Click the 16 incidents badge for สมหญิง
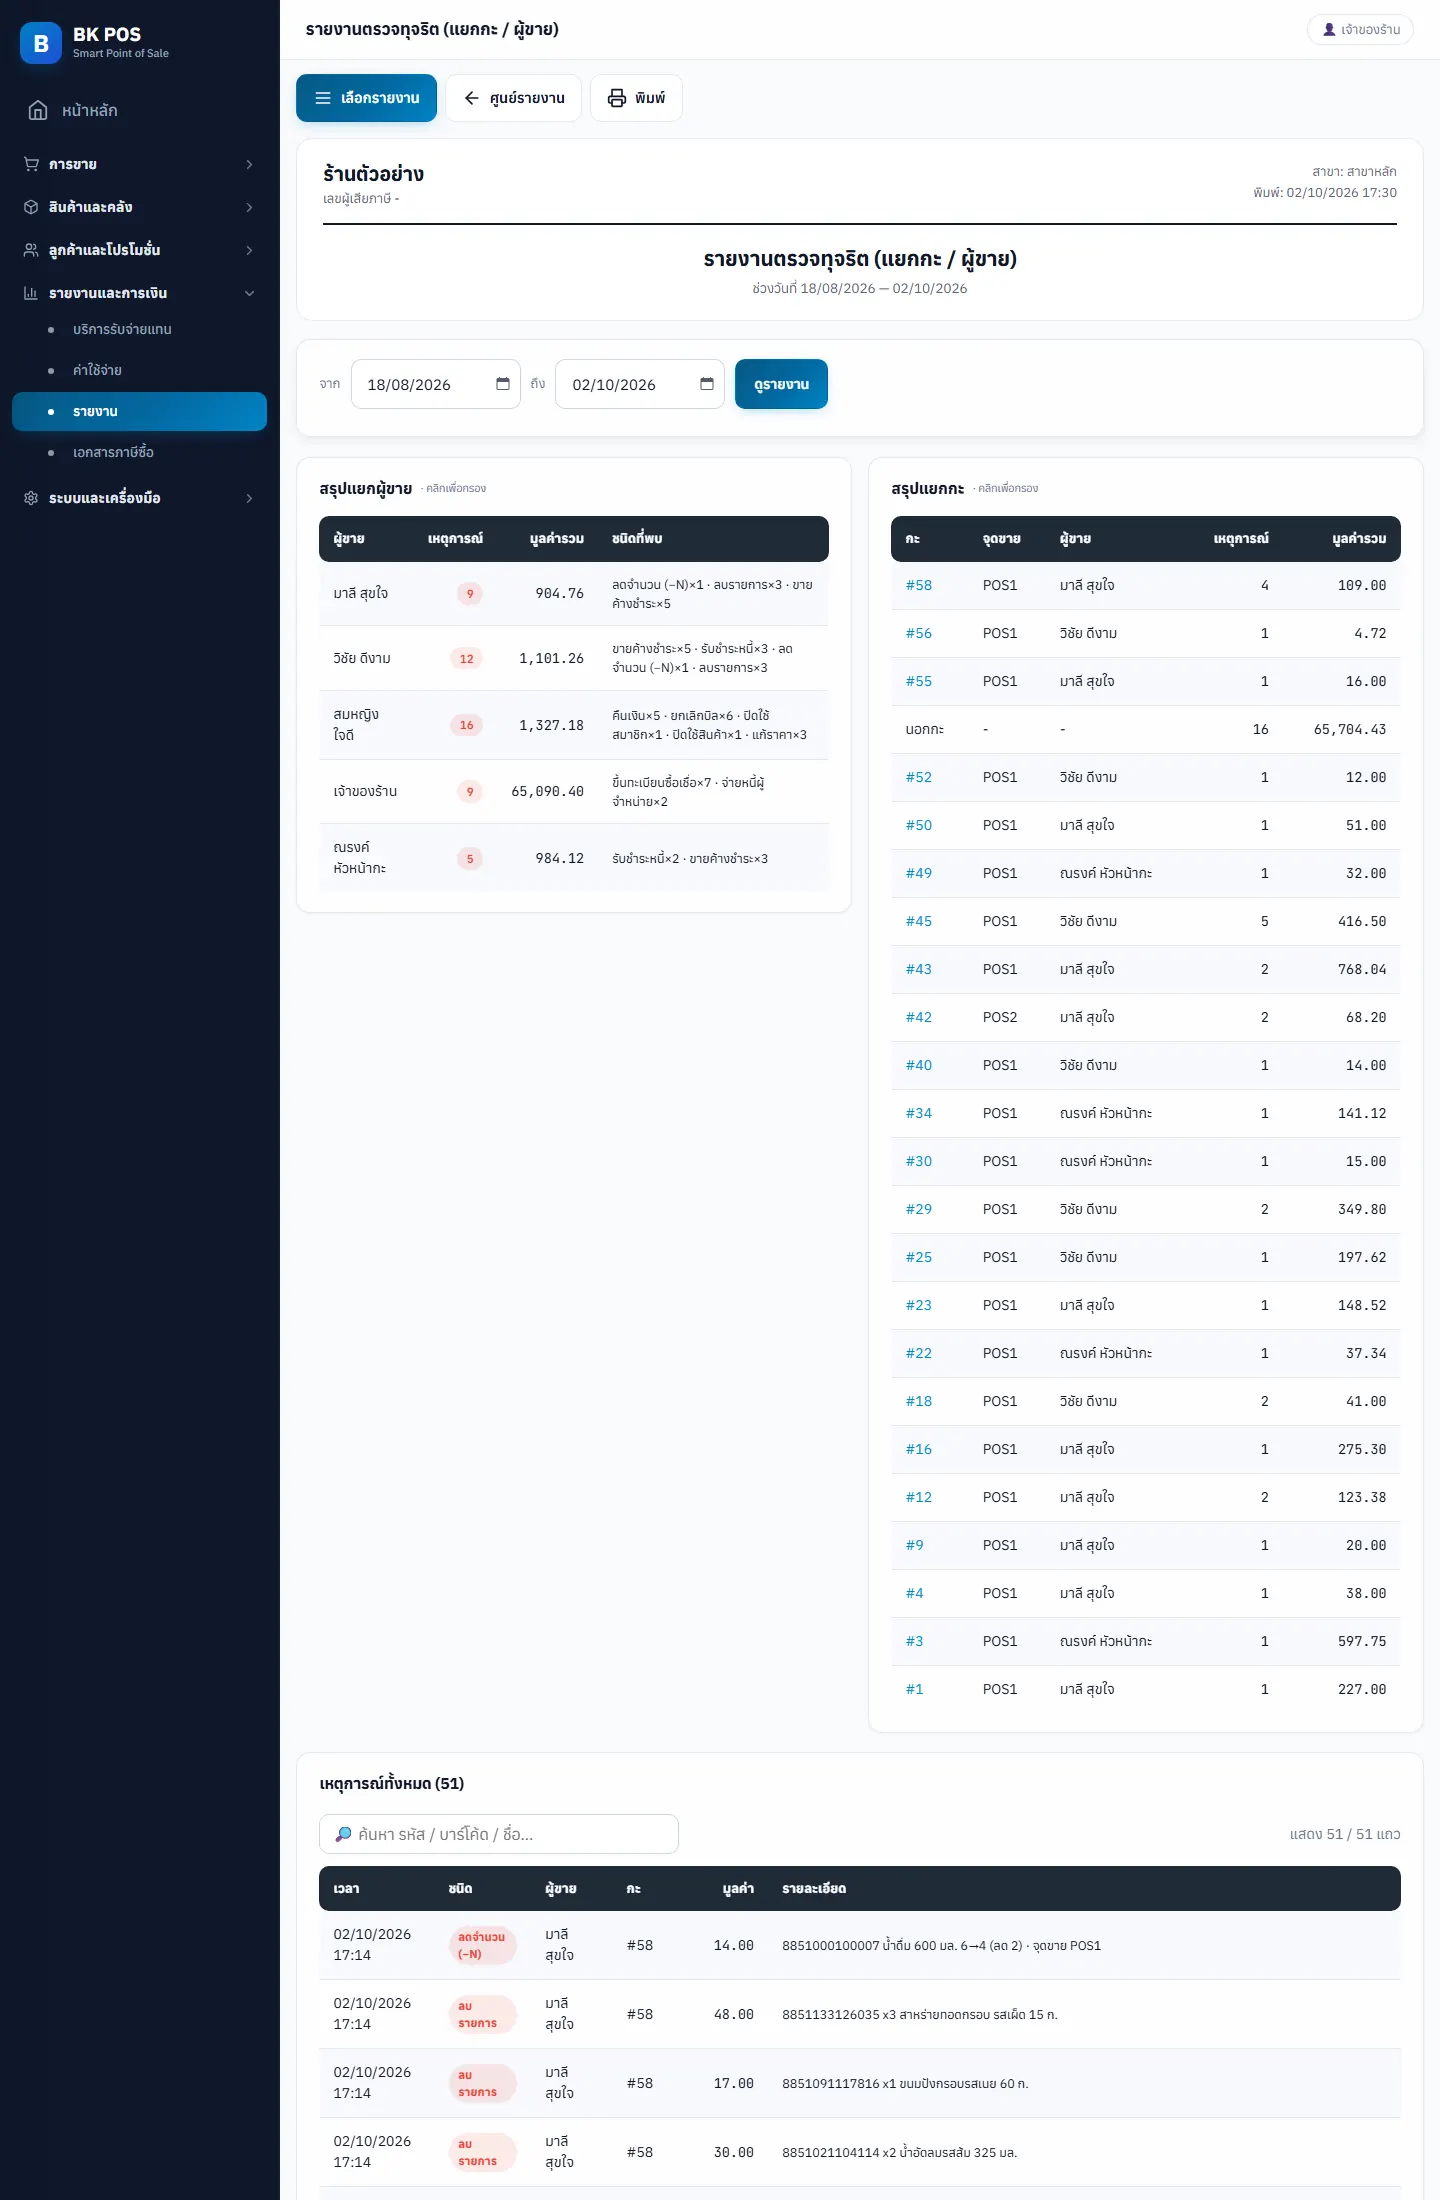Viewport: 1440px width, 2200px height. (x=466, y=725)
